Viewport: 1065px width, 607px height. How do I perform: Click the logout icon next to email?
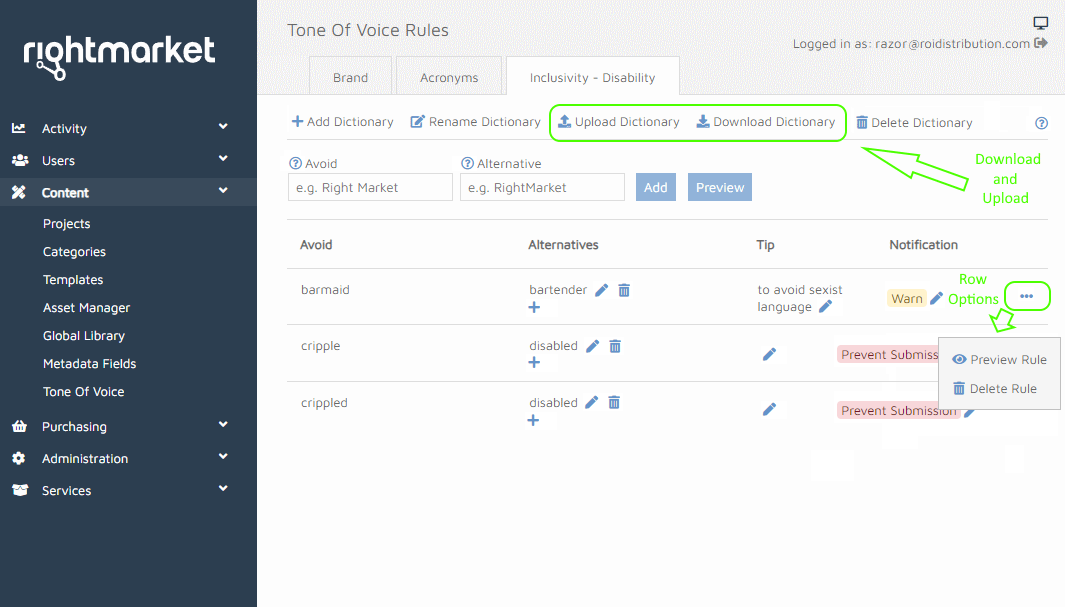(1041, 43)
